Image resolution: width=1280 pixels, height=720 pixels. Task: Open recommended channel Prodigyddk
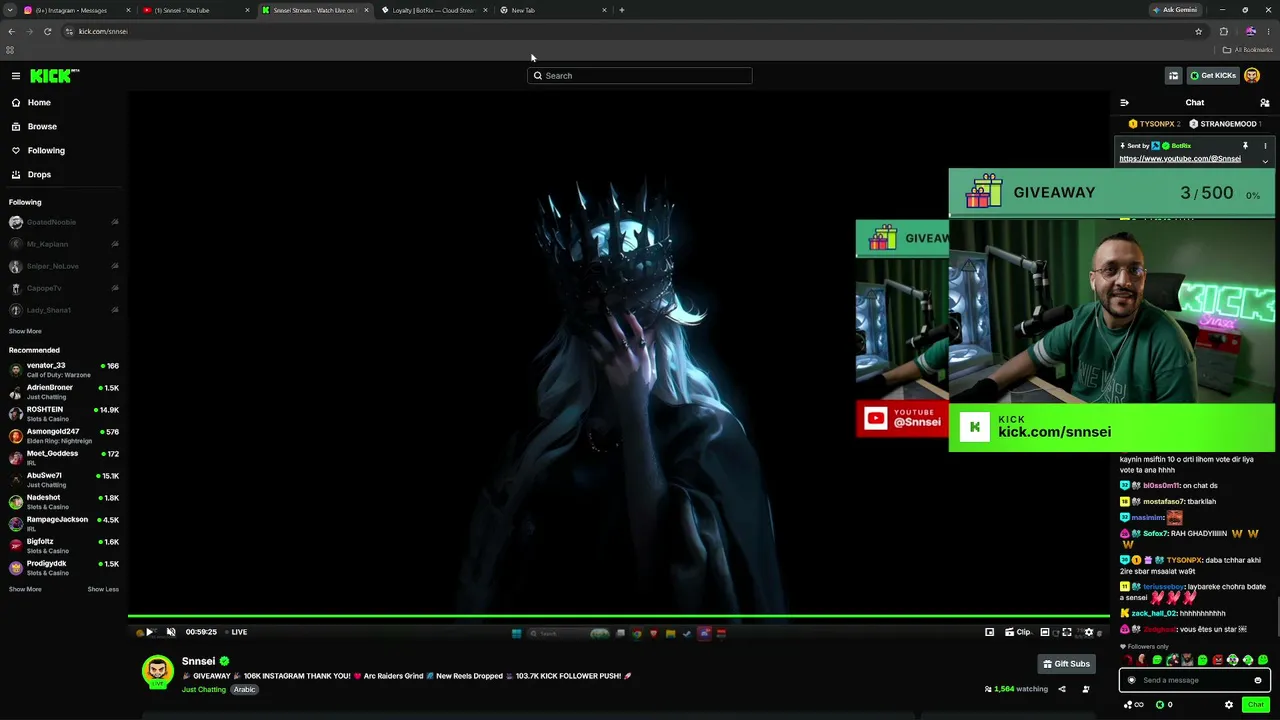click(64, 568)
